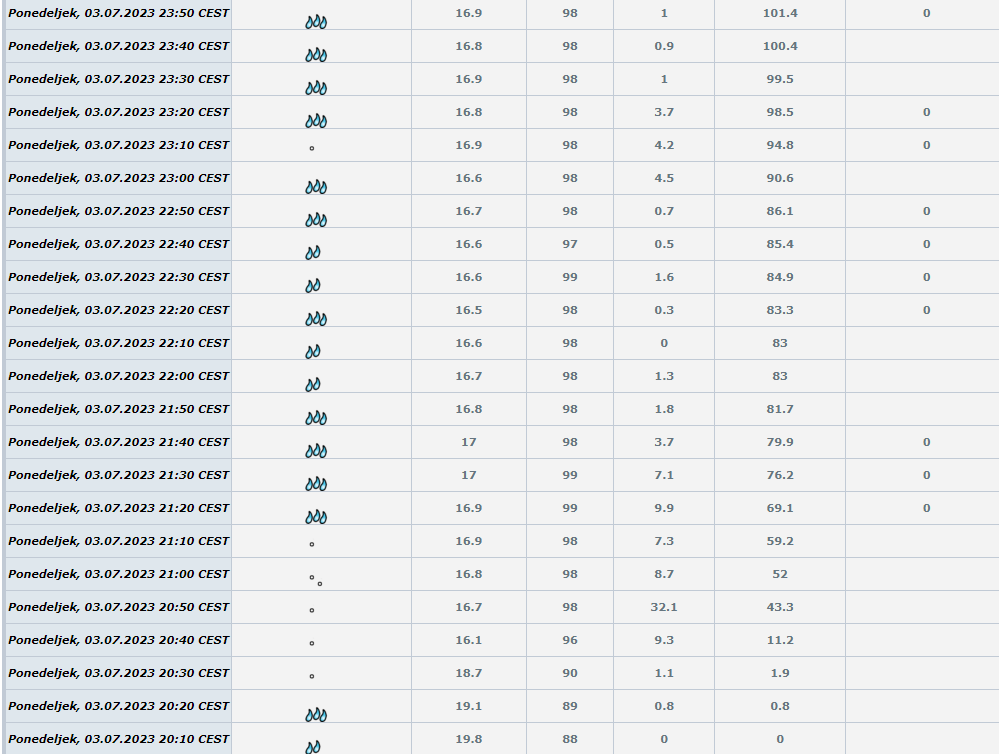Click the rain icon in the 23:00 row
The height and width of the screenshot is (754, 999).
(316, 187)
